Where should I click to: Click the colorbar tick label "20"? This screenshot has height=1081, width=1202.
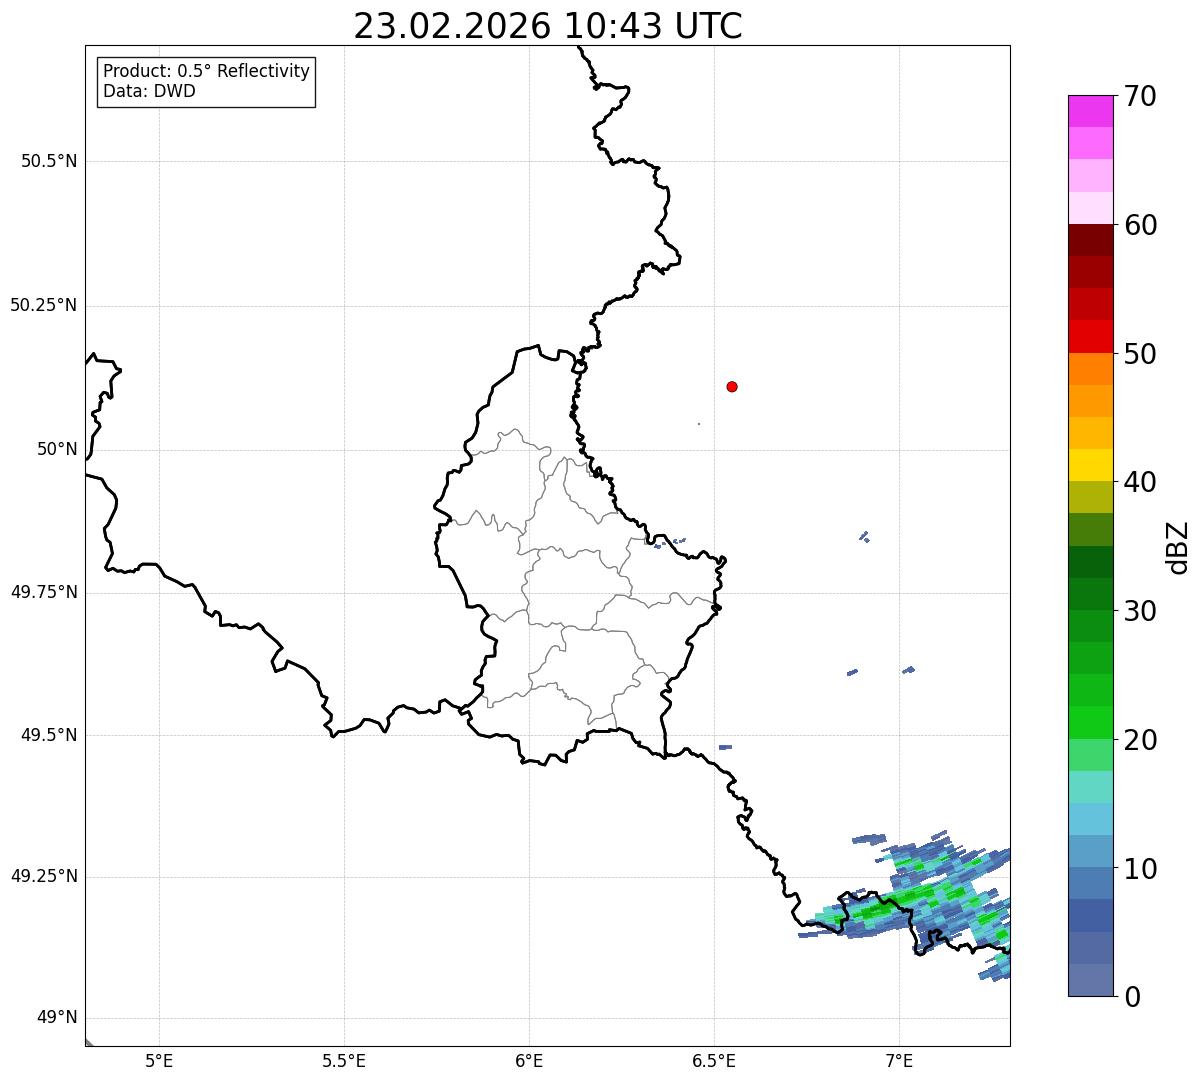tap(1140, 740)
